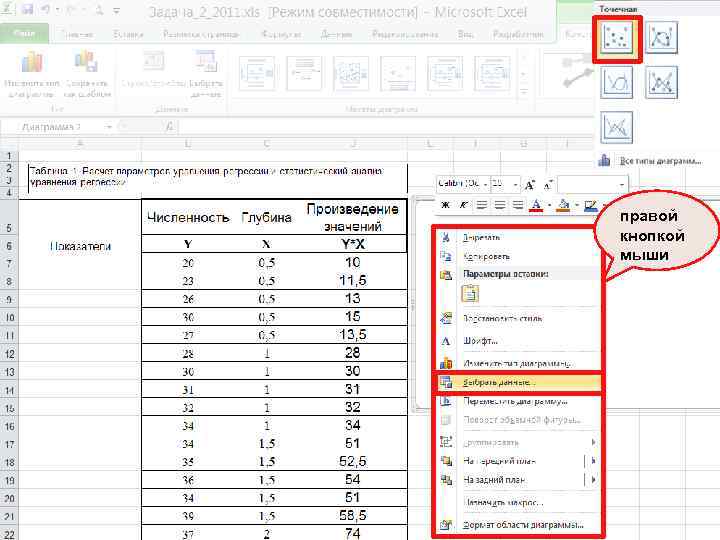Click the paste option clipboard icon
The width and height of the screenshot is (720, 540).
tap(470, 293)
